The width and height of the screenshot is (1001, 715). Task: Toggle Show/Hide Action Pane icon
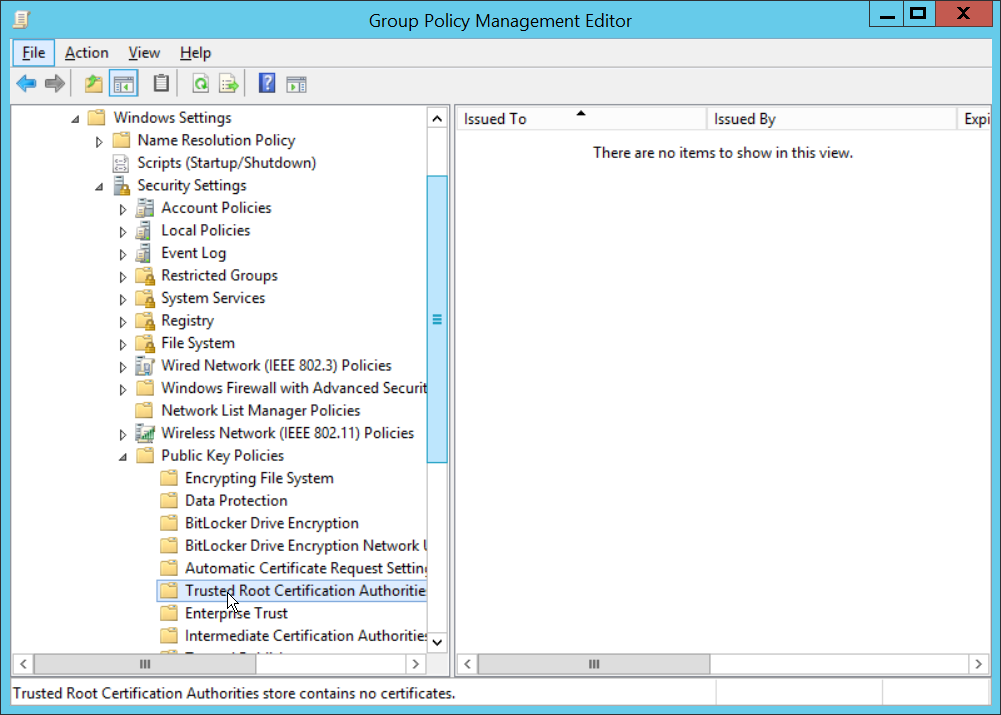tap(297, 84)
